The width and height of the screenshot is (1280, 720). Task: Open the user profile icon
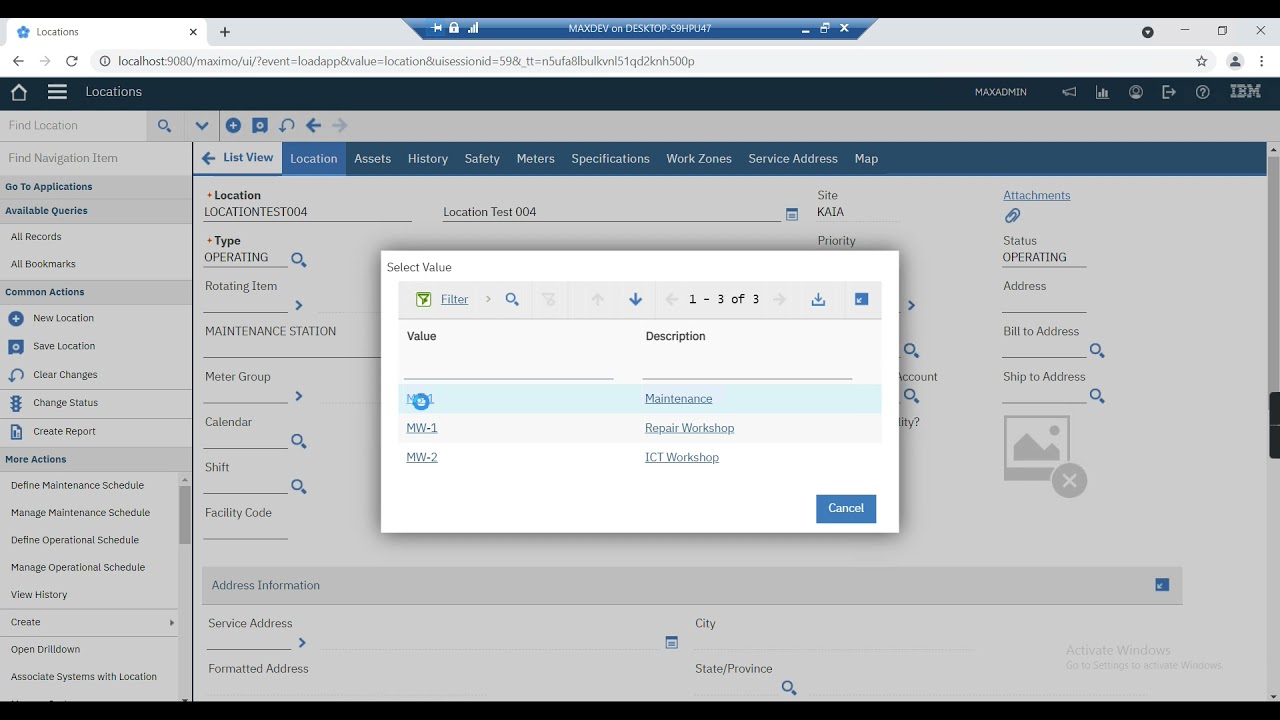pos(1136,92)
